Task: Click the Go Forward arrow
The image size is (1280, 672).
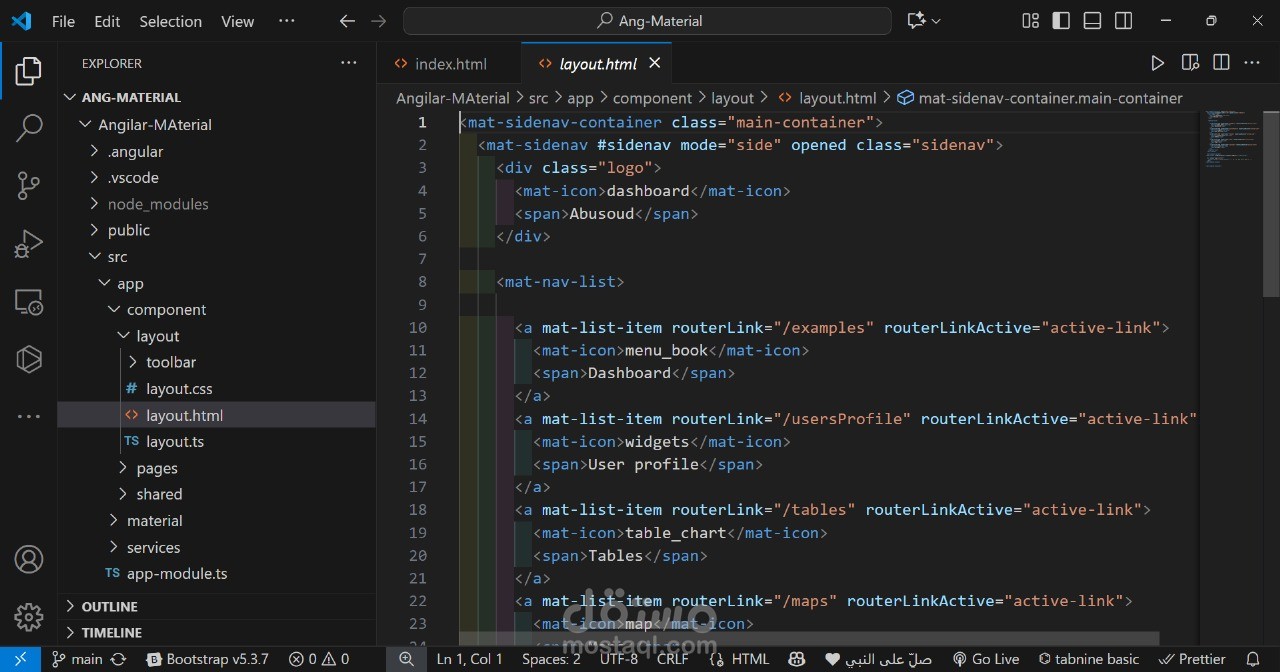Action: (379, 21)
